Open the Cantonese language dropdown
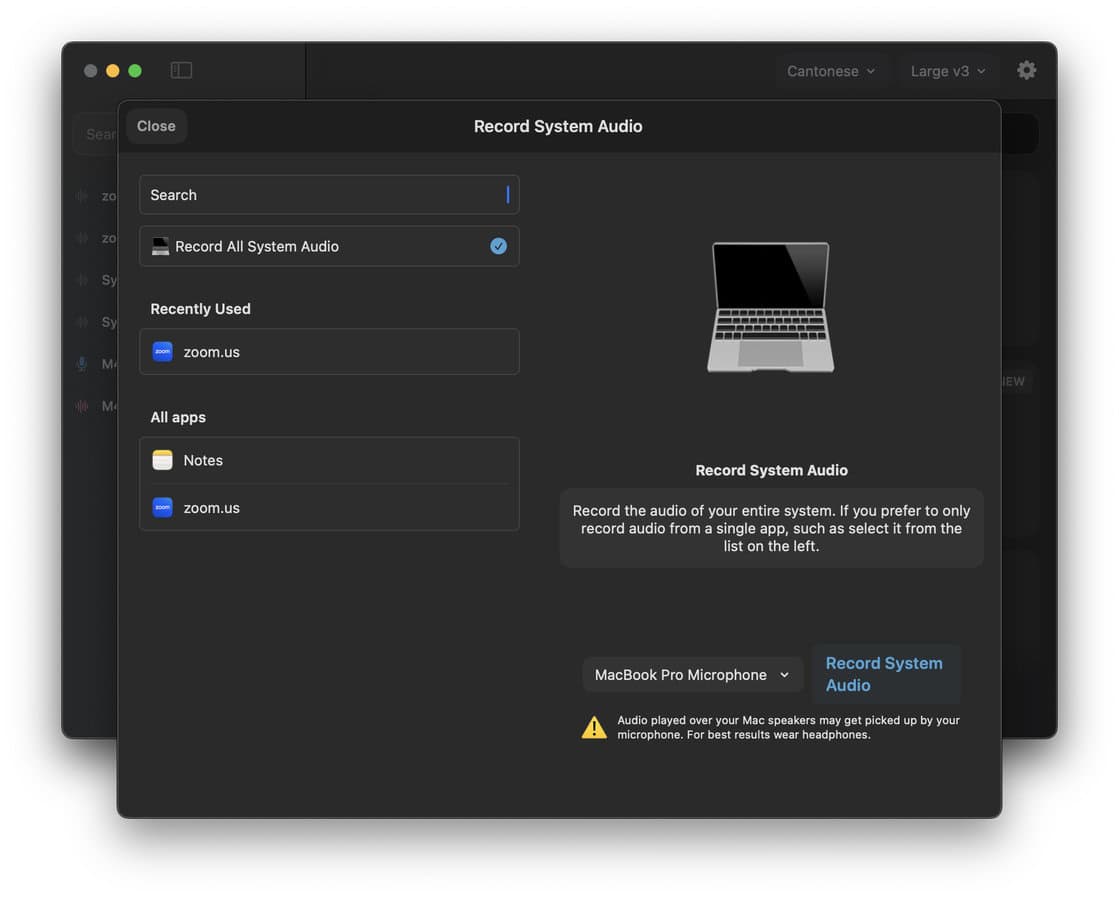 tap(830, 71)
